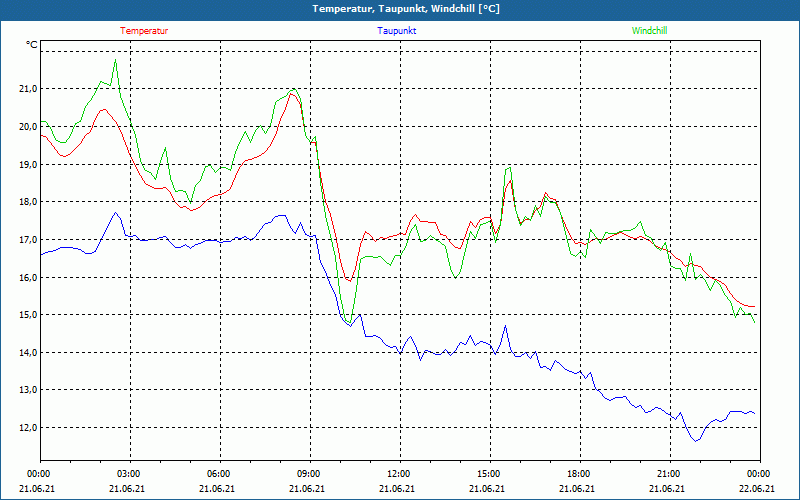
Task: Click the 15,0 y-axis value
Action: coord(28,315)
